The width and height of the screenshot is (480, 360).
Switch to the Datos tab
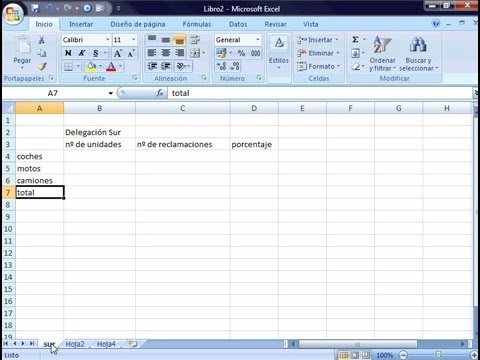238,24
